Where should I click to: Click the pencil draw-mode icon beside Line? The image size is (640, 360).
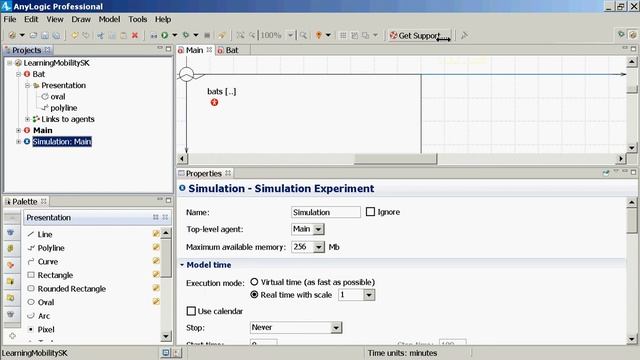[156, 233]
